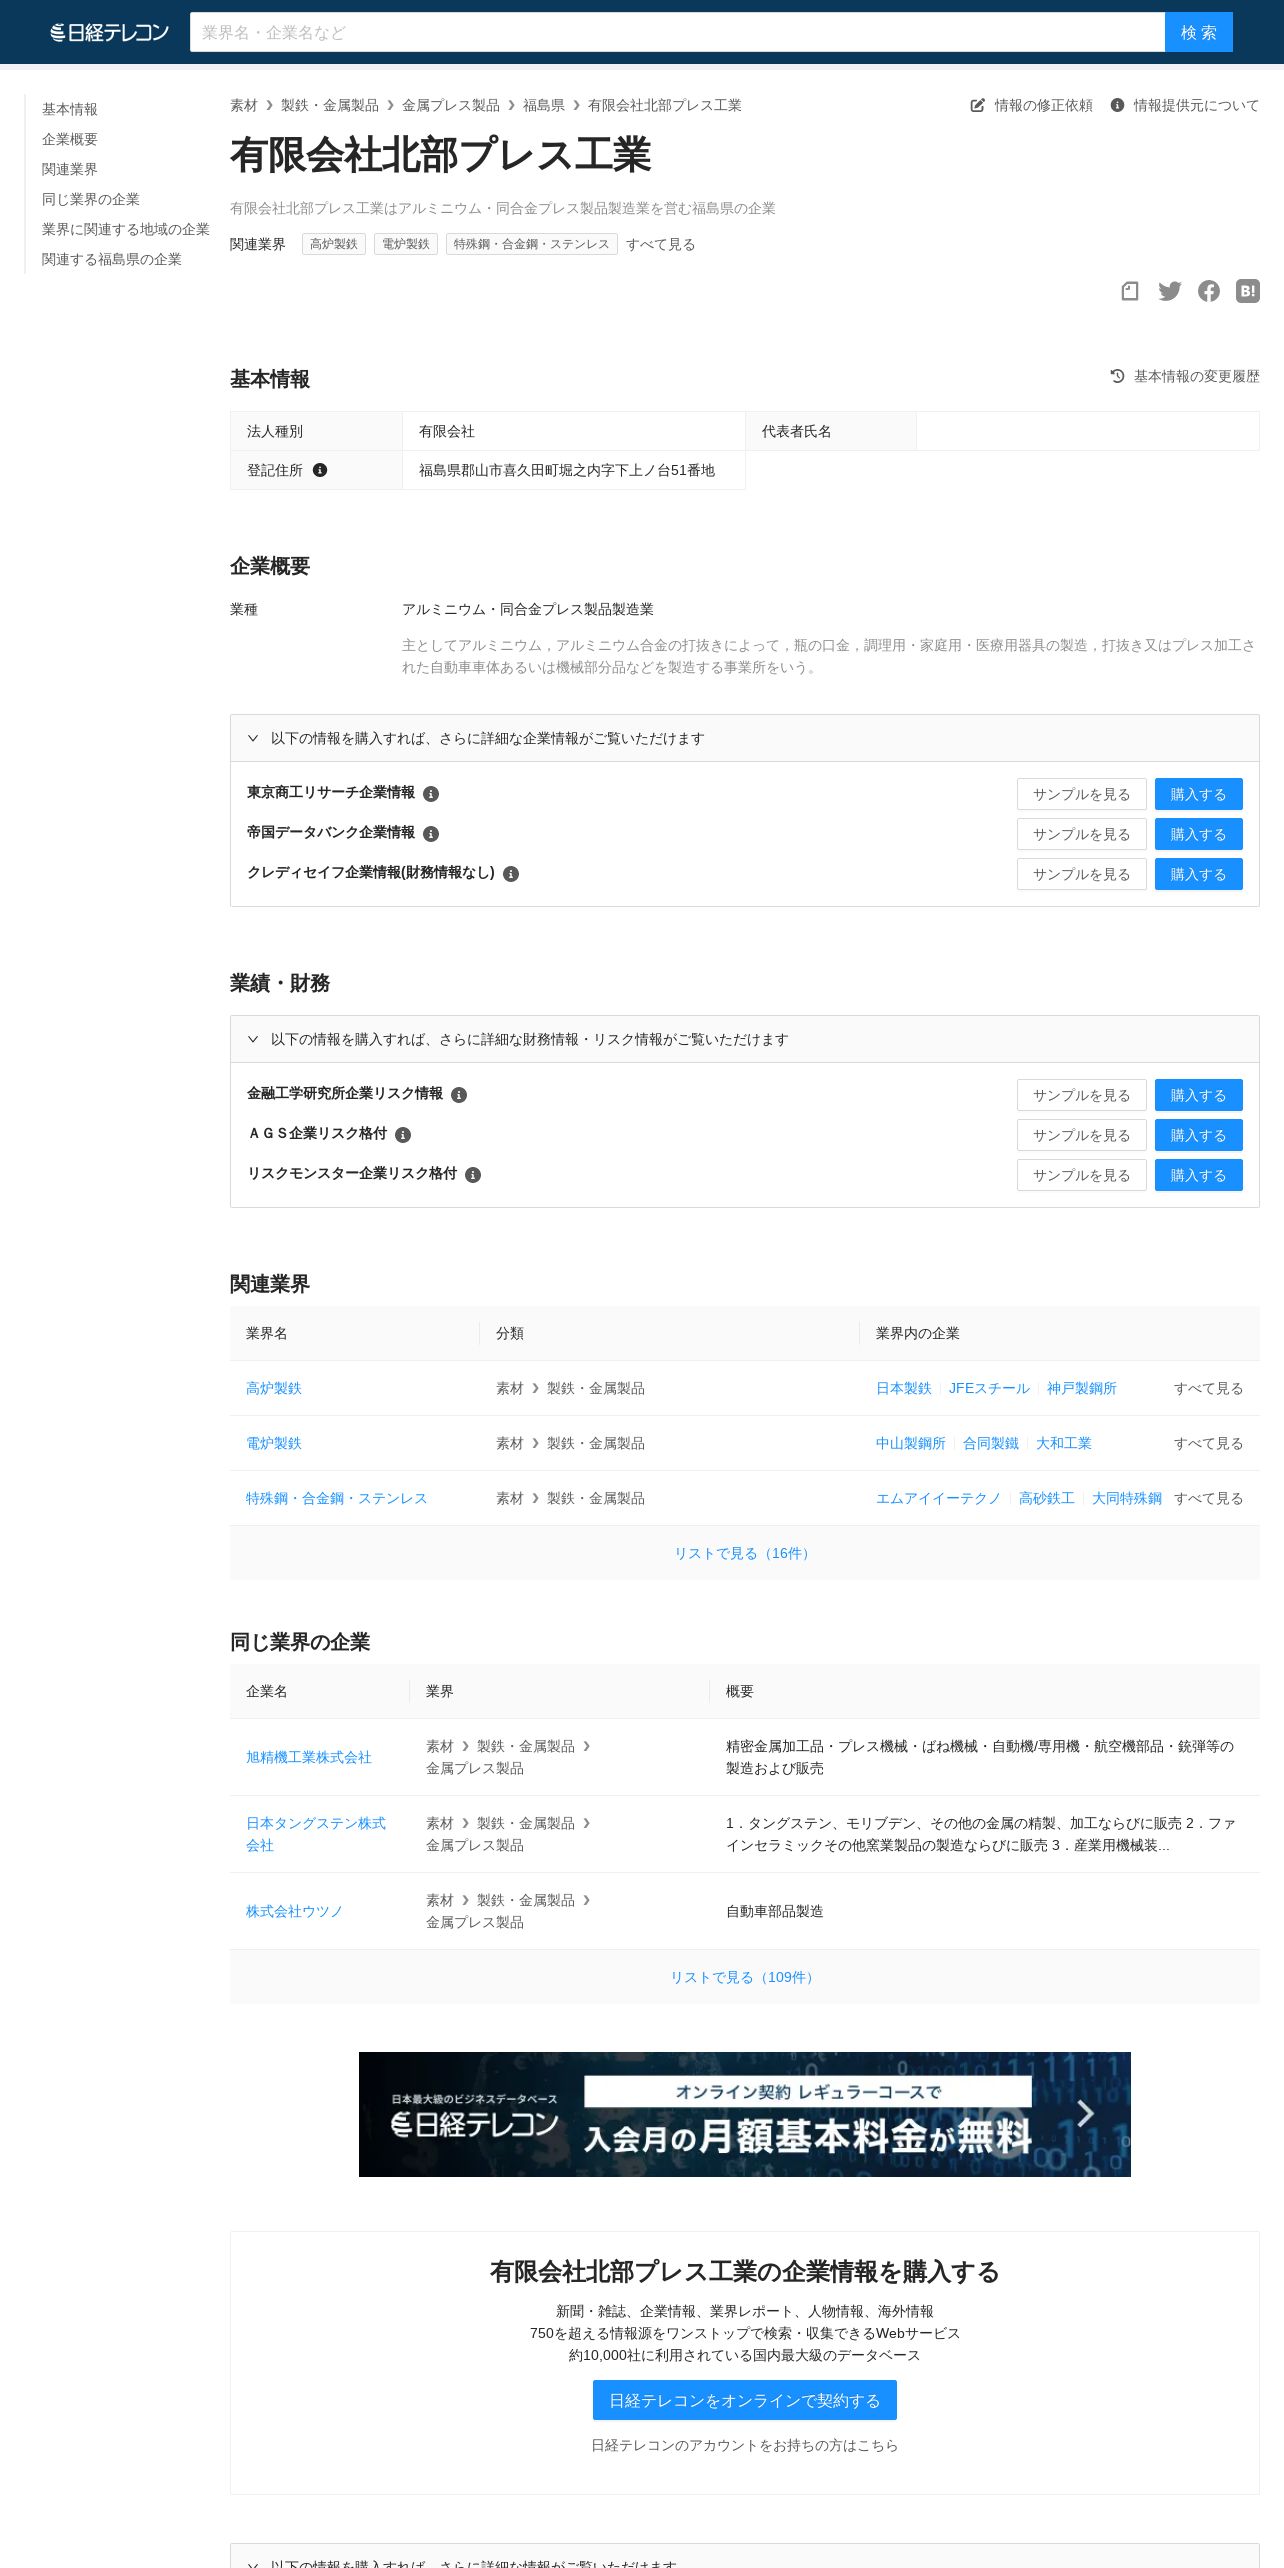Click リストで見る（16件）
This screenshot has width=1284, height=2568.
tap(745, 1553)
